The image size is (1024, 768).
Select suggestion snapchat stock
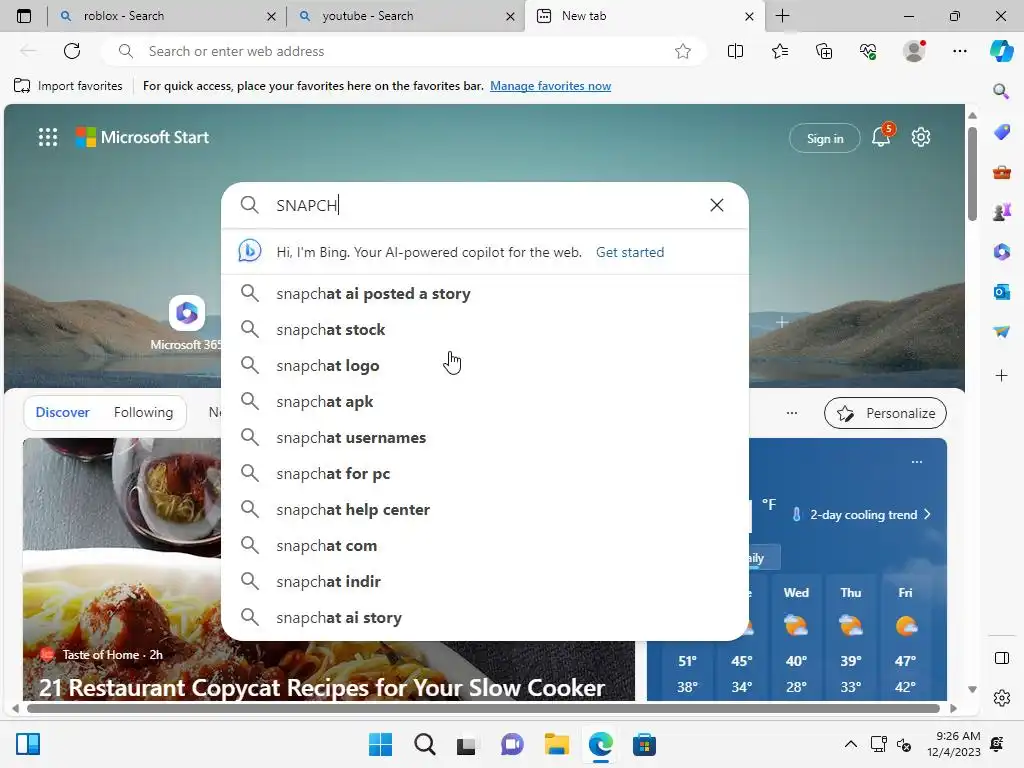click(x=485, y=329)
